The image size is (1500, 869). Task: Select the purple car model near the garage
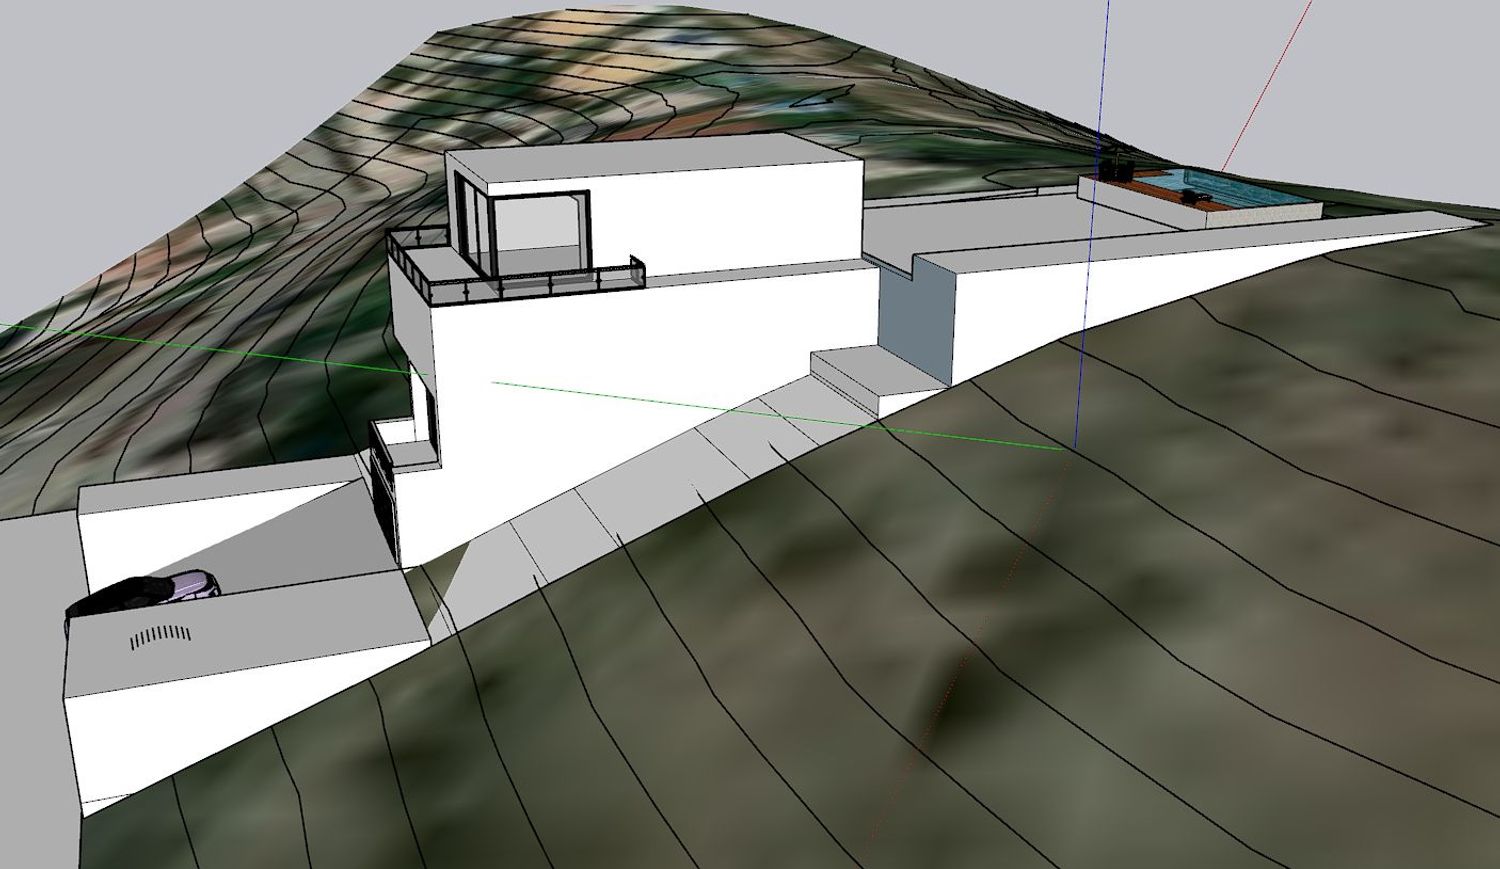coord(188,584)
